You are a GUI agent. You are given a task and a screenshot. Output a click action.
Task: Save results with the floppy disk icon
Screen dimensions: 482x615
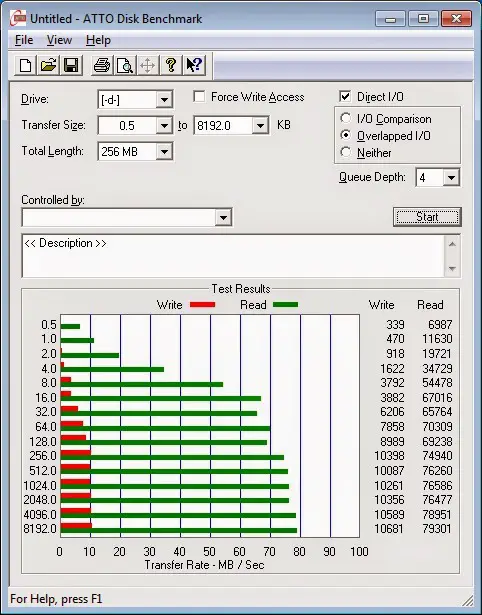(71, 65)
